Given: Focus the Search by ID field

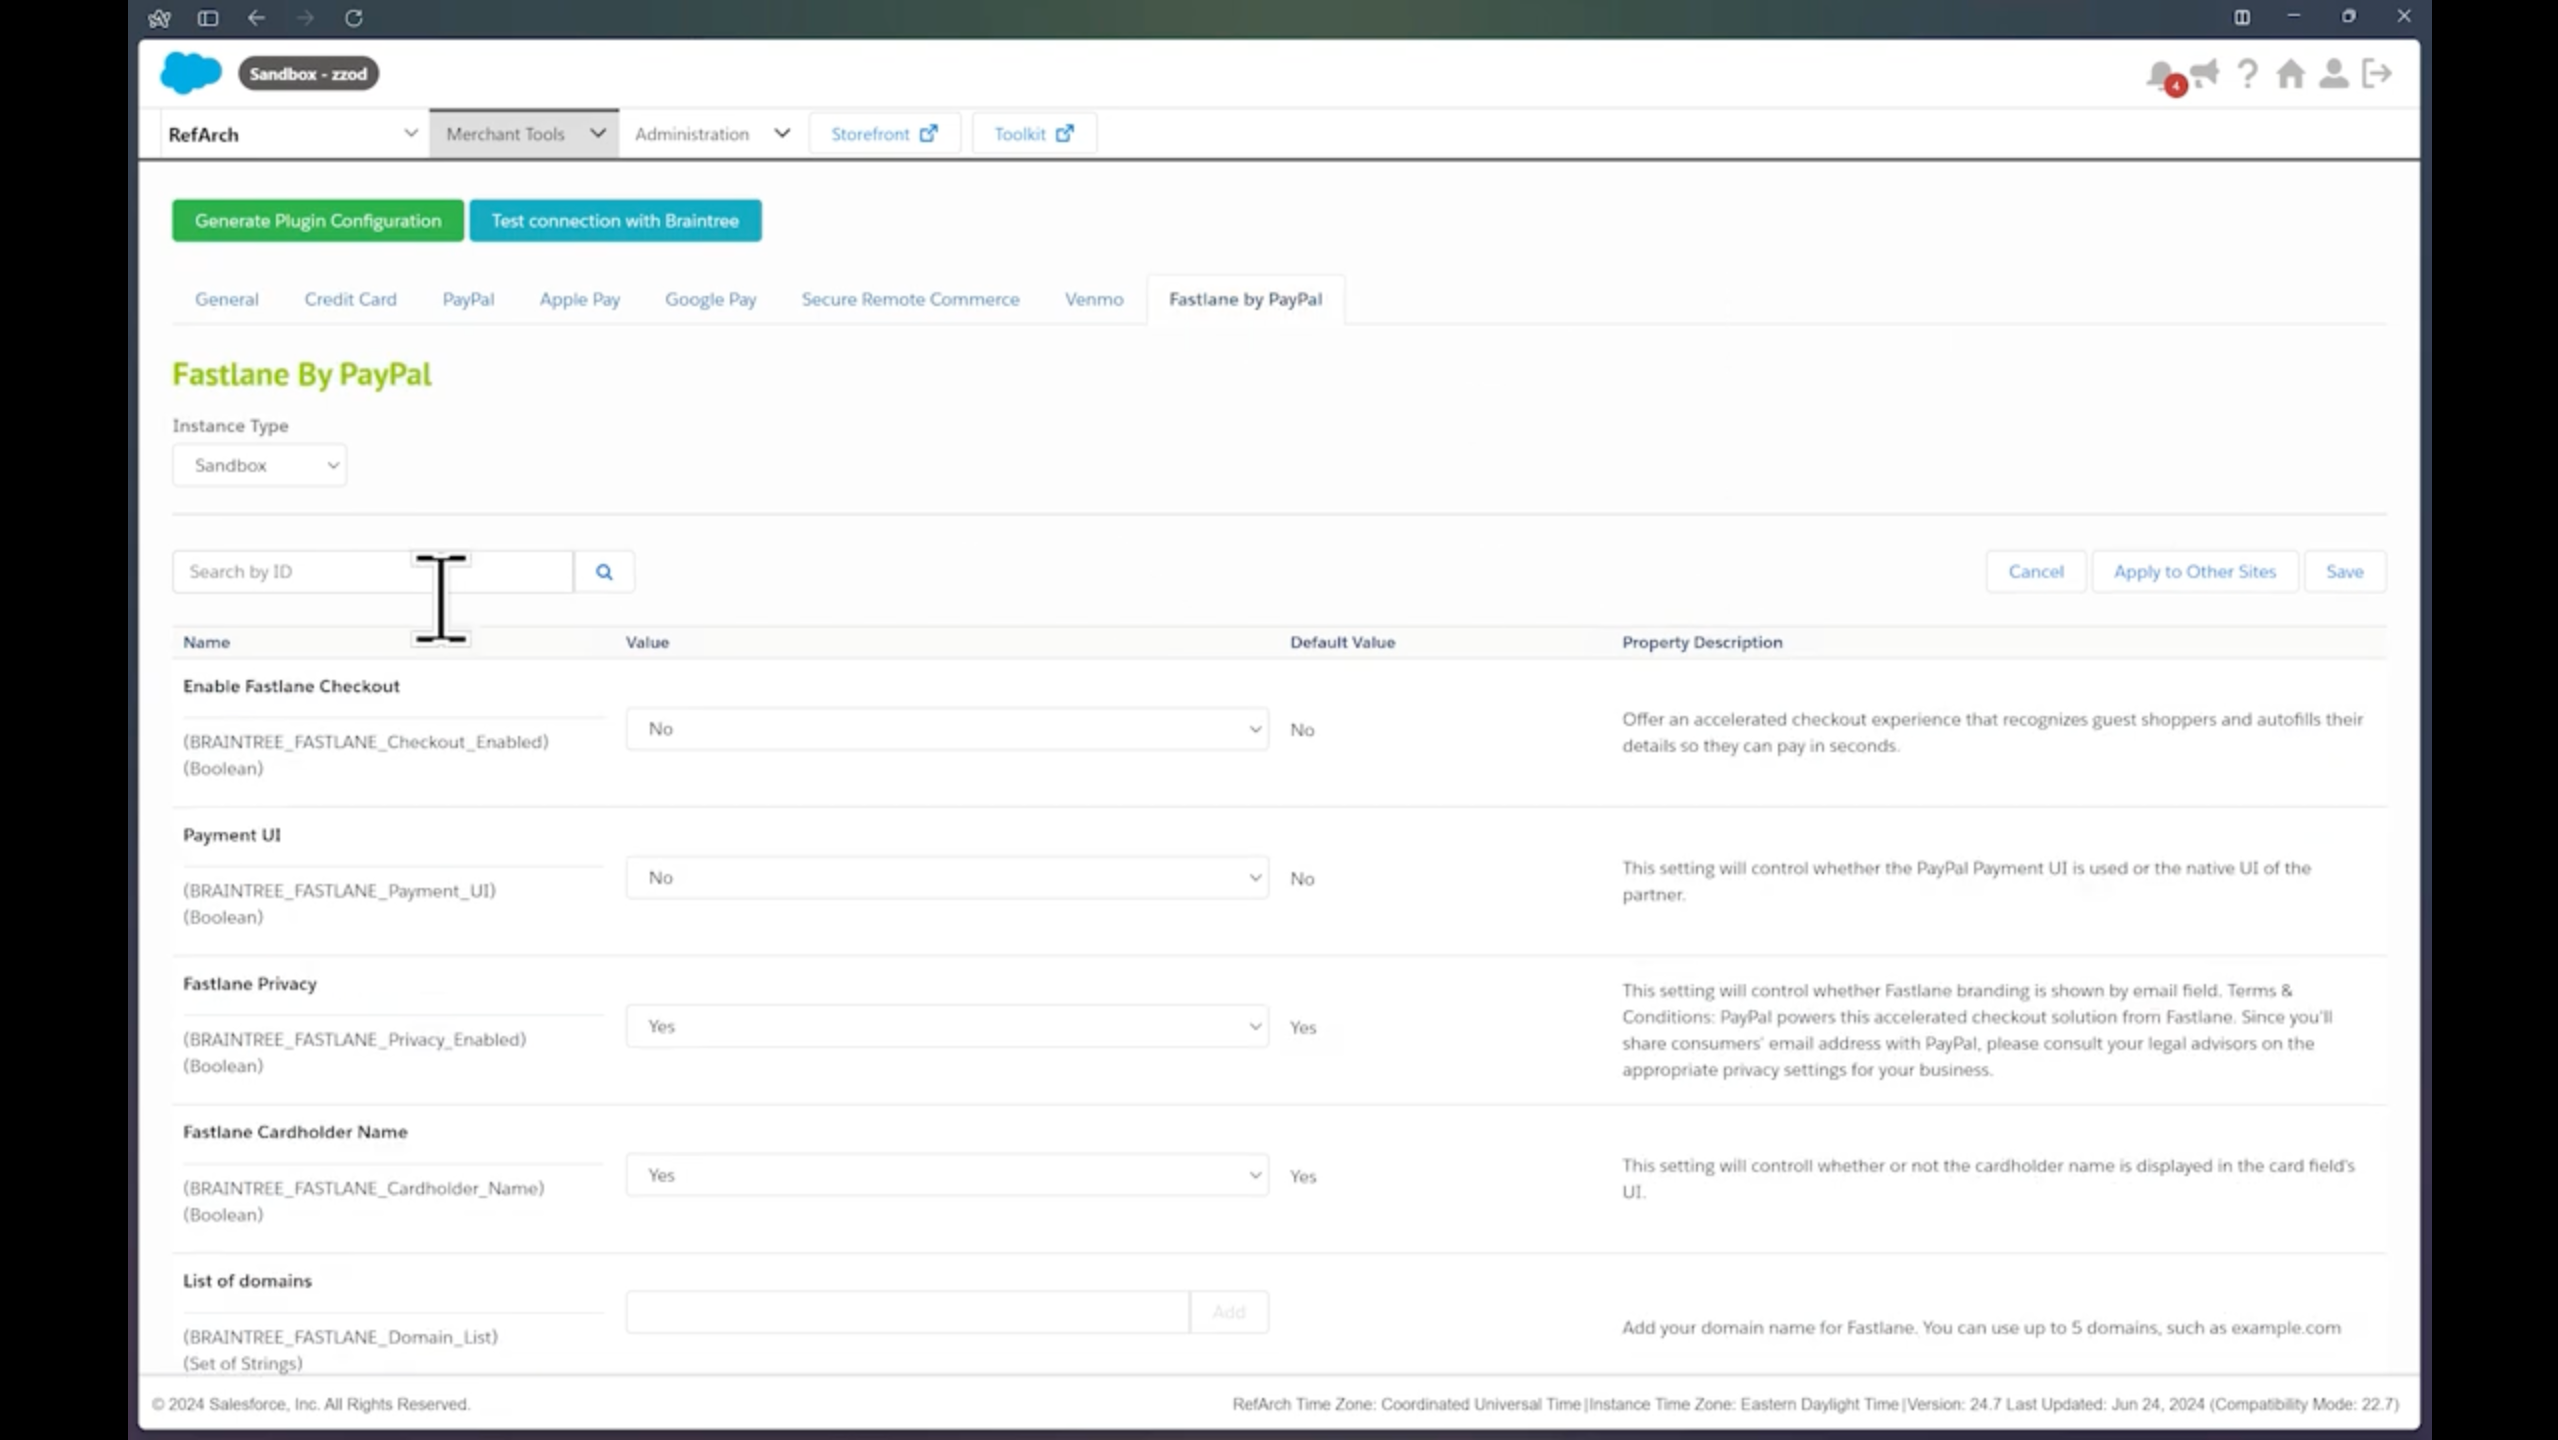Looking at the screenshot, I should pyautogui.click(x=300, y=572).
